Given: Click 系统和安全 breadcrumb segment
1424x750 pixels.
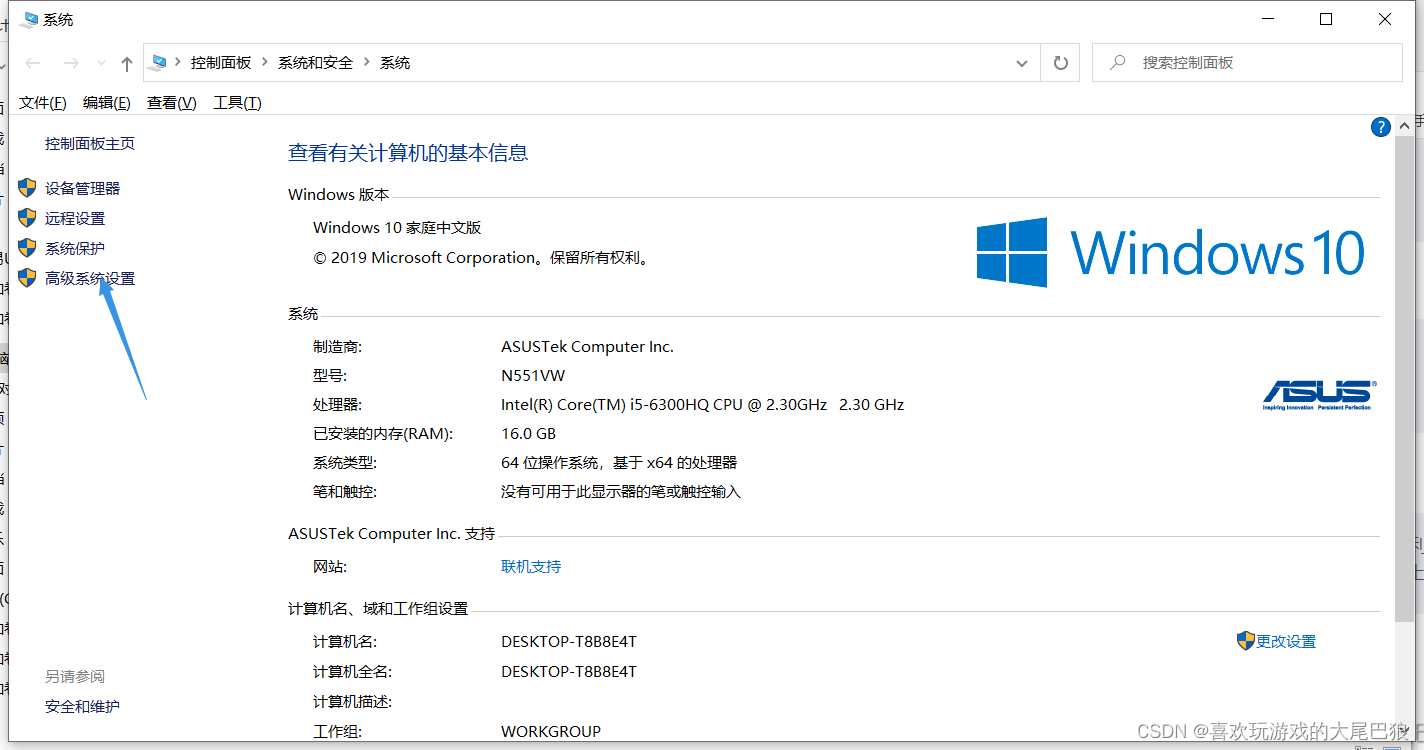Looking at the screenshot, I should coord(316,62).
